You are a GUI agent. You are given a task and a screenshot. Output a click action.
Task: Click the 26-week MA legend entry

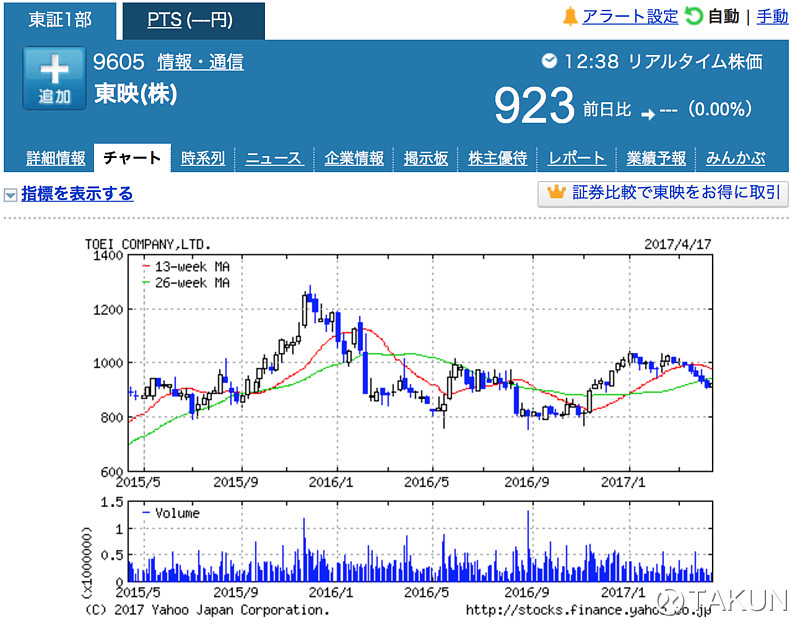pos(186,283)
